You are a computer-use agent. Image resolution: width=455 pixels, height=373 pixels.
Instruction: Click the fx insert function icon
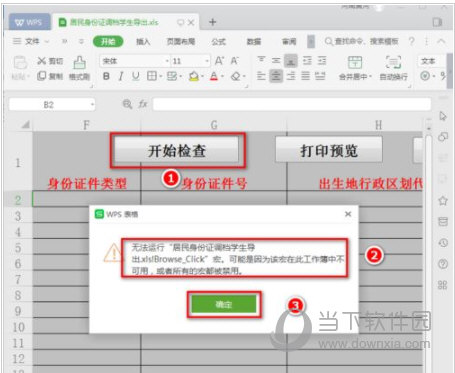click(143, 104)
